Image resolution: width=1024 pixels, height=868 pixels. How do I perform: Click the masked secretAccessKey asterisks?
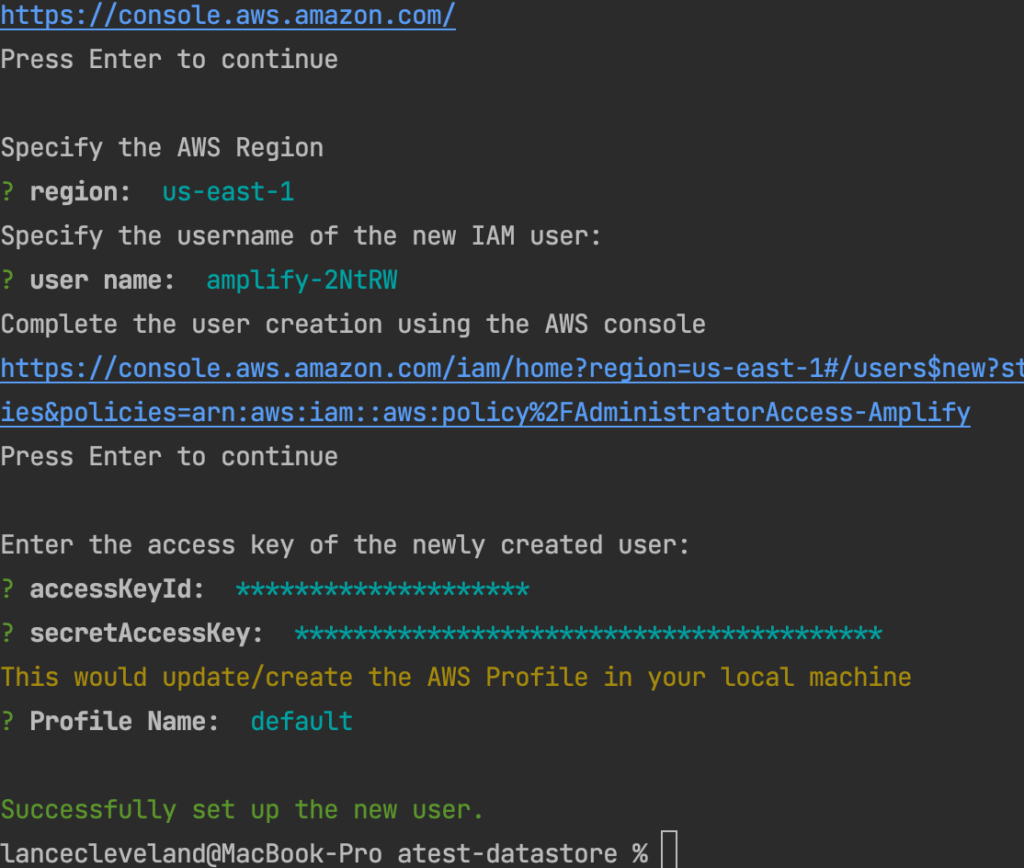pyautogui.click(x=588, y=634)
